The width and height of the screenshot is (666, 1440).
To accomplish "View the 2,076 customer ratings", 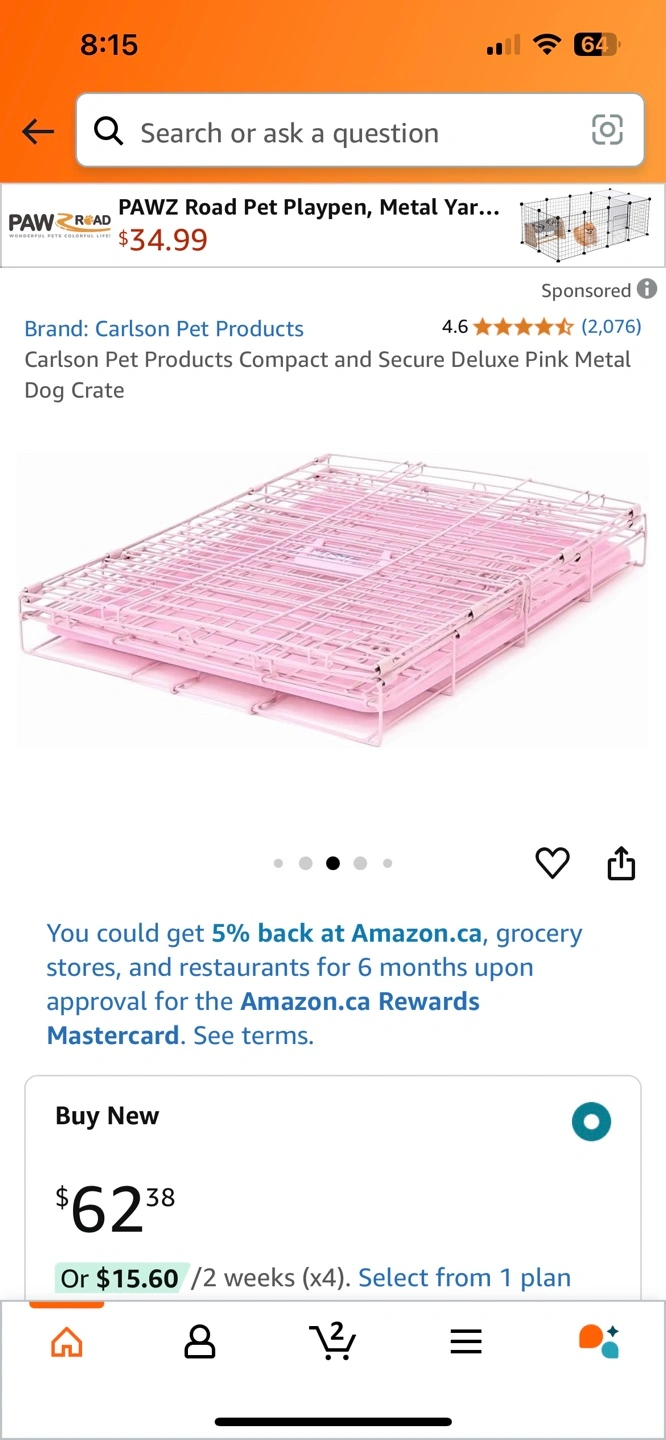I will 611,326.
